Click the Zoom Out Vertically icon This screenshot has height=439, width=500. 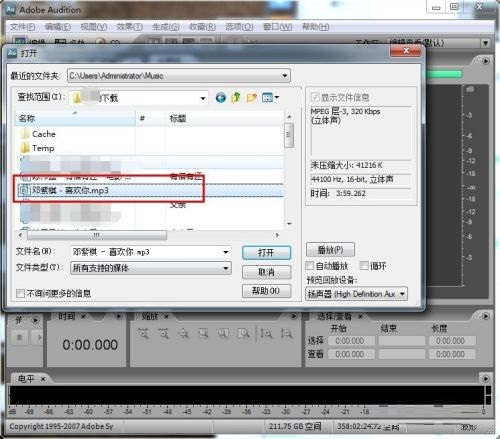tap(286, 333)
